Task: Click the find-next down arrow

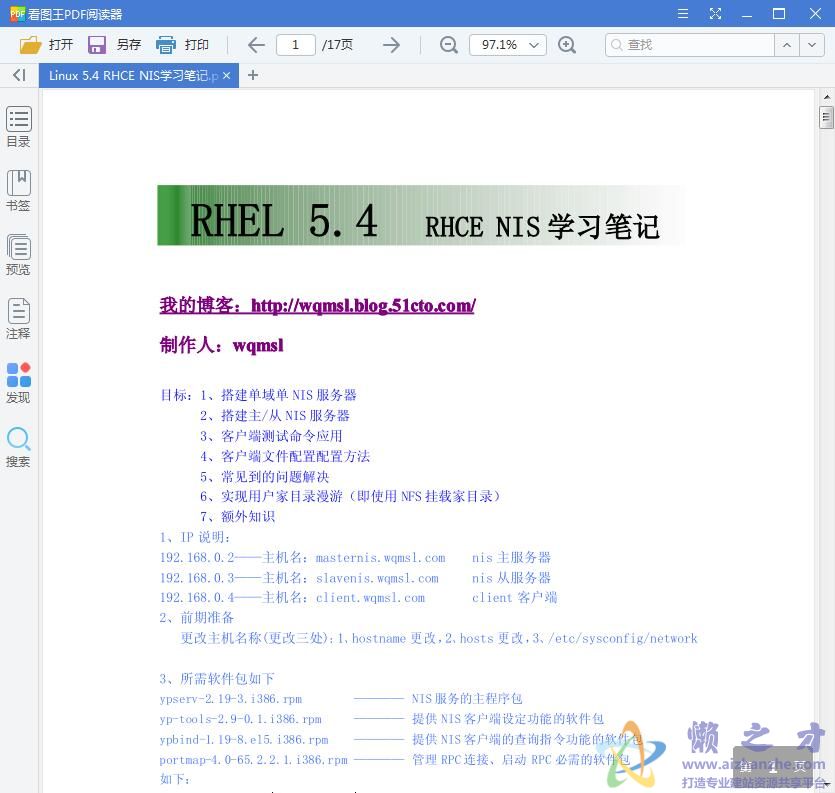Action: pyautogui.click(x=812, y=44)
